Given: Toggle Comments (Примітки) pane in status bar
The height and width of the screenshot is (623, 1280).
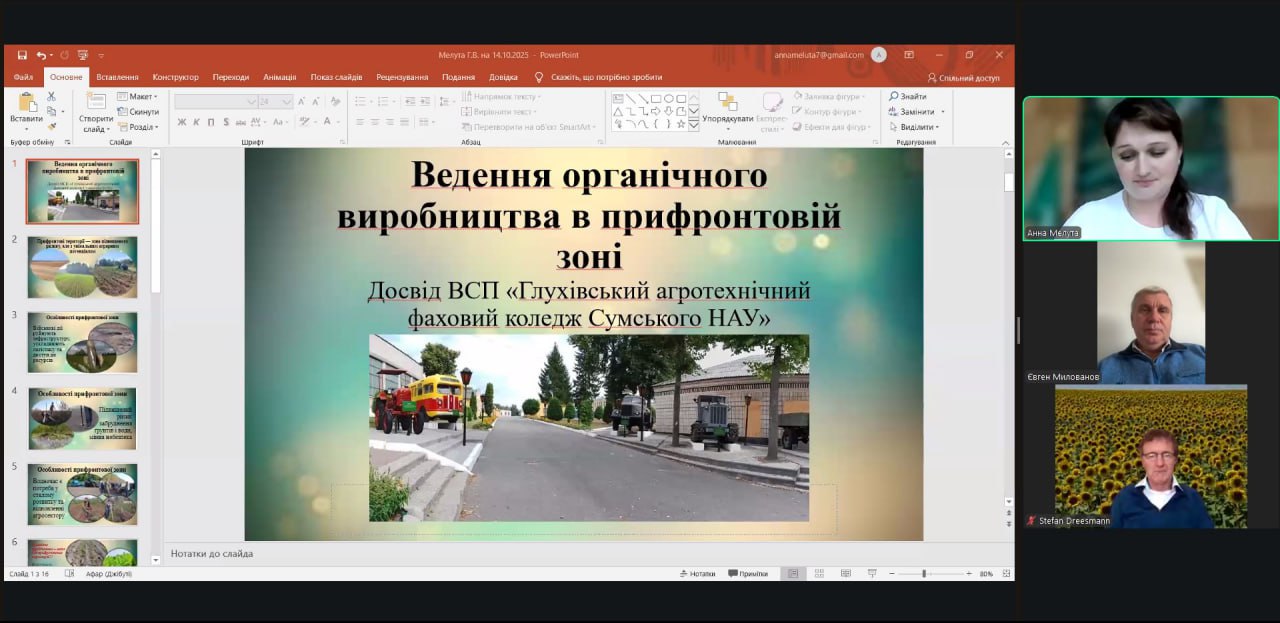Looking at the screenshot, I should pyautogui.click(x=748, y=574).
